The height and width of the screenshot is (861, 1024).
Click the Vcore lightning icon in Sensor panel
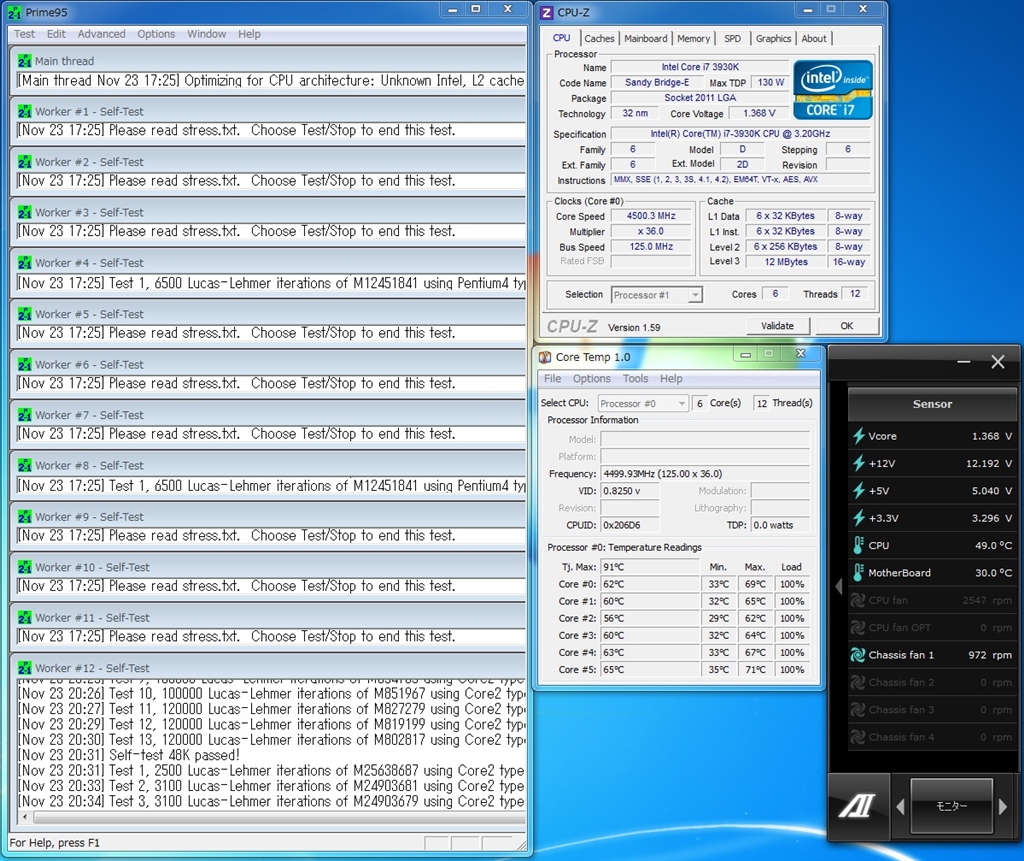click(x=858, y=436)
